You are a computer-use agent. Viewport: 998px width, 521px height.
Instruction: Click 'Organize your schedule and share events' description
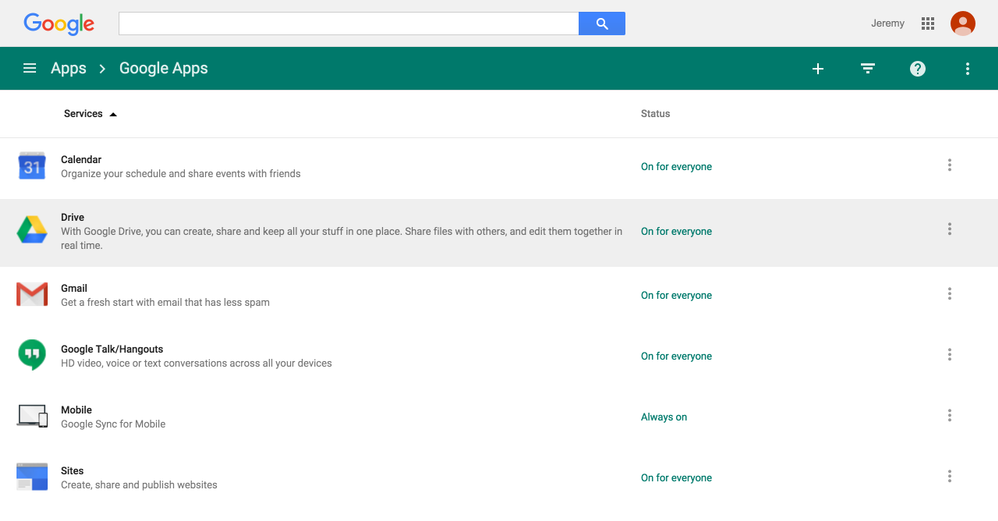pos(181,174)
